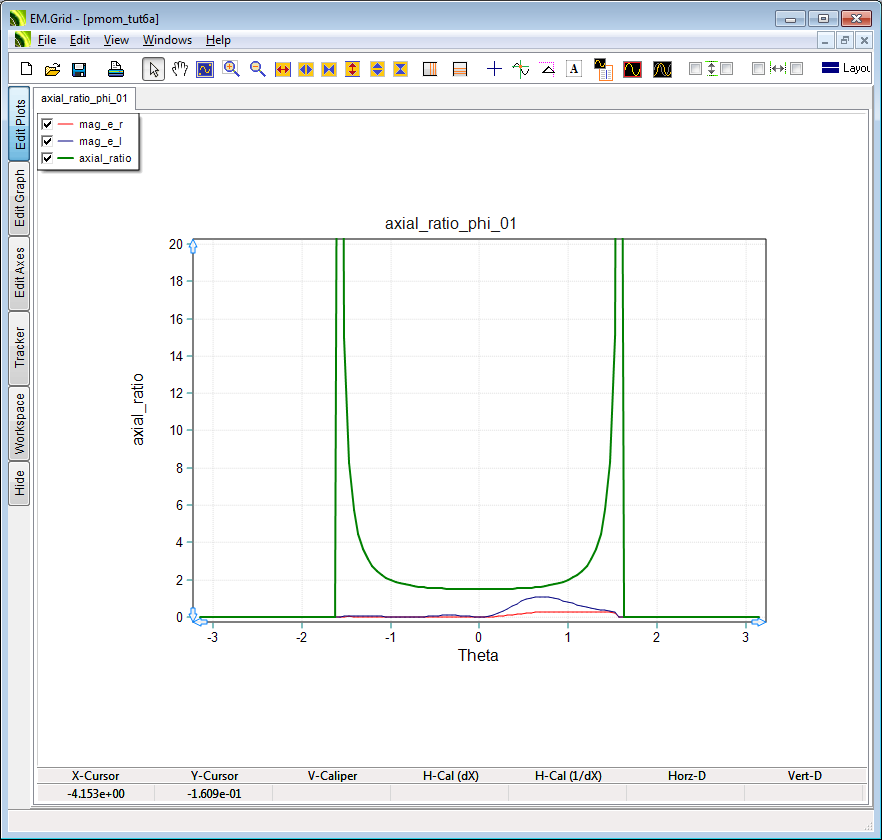This screenshot has height=840, width=882.
Task: Toggle the mag_e_l plot checkbox
Action: click(x=47, y=142)
